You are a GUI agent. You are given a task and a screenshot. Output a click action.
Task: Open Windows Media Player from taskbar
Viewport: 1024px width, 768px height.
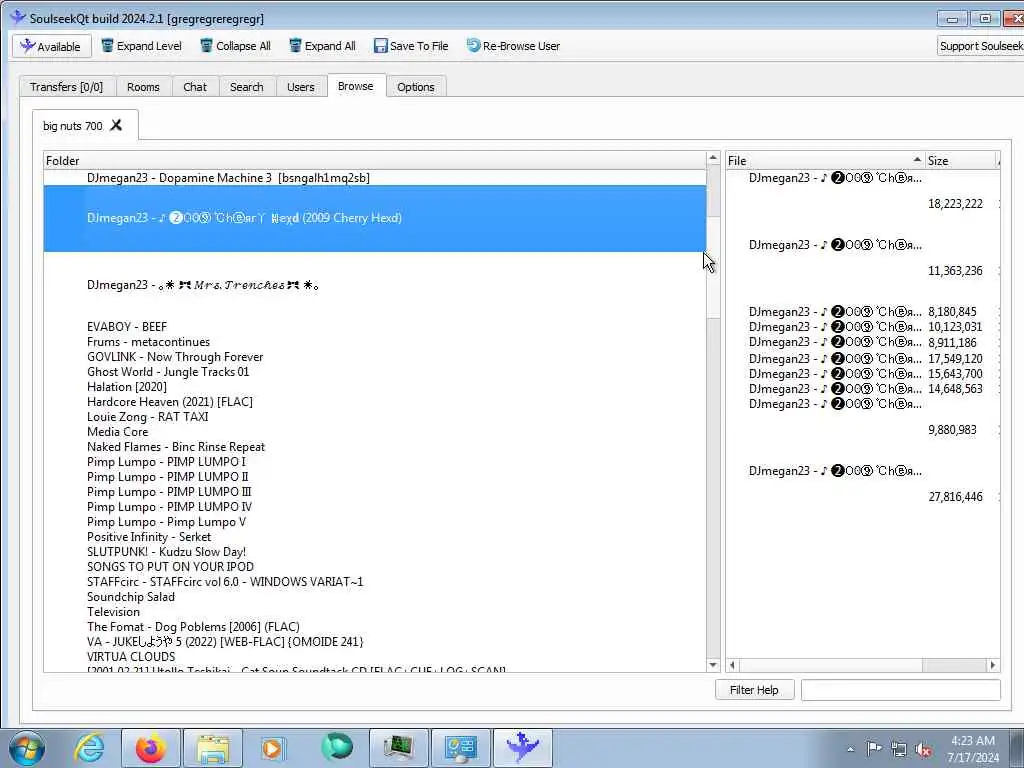[x=273, y=748]
